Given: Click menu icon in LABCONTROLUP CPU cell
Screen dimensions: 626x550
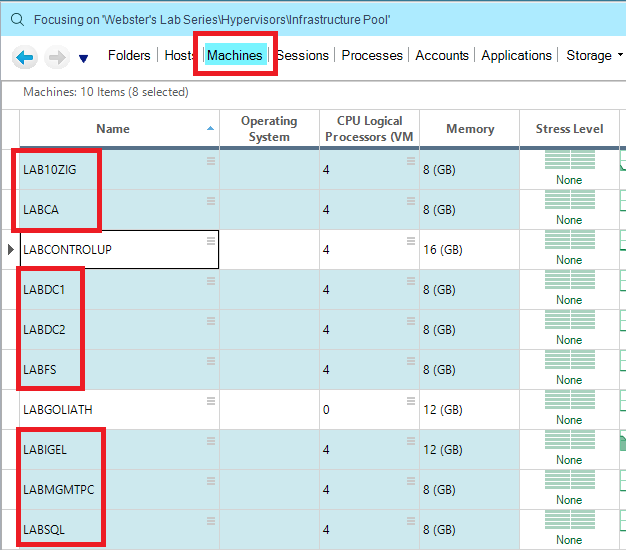Looking at the screenshot, I should [411, 241].
